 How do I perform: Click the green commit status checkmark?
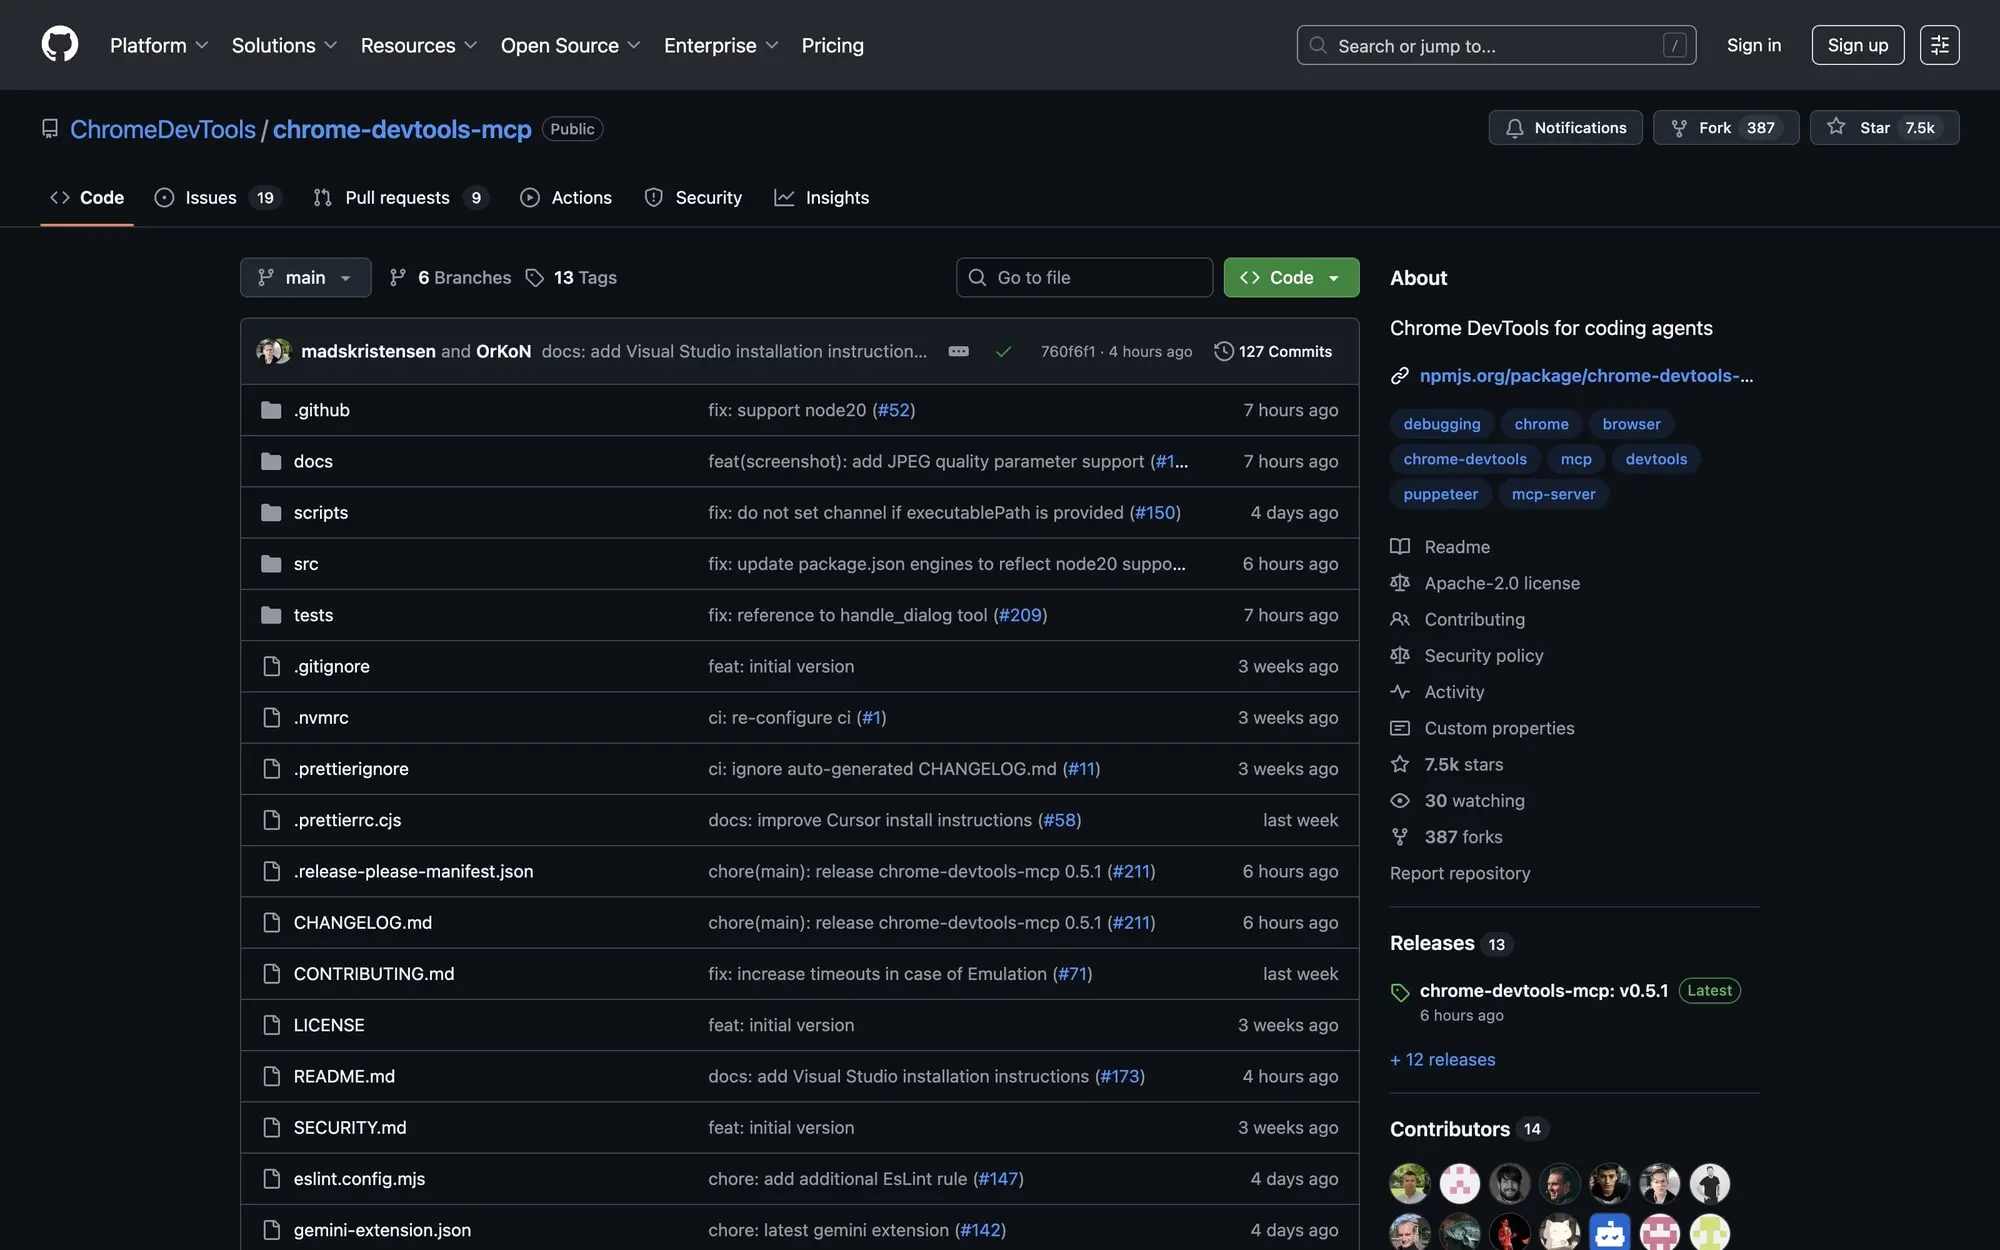[1003, 351]
